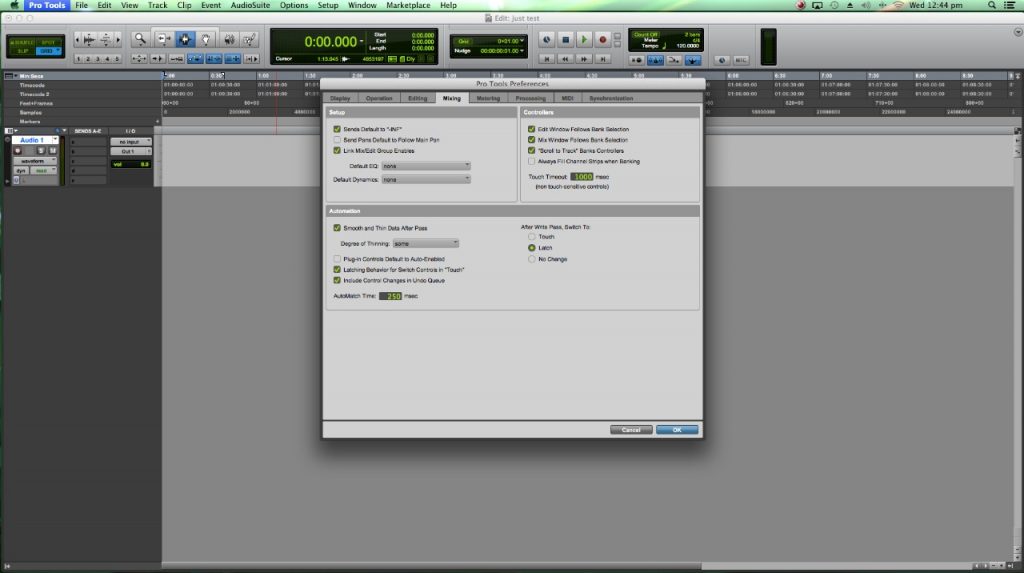The image size is (1024, 573).
Task: Select the Pencil tool
Action: tap(249, 40)
